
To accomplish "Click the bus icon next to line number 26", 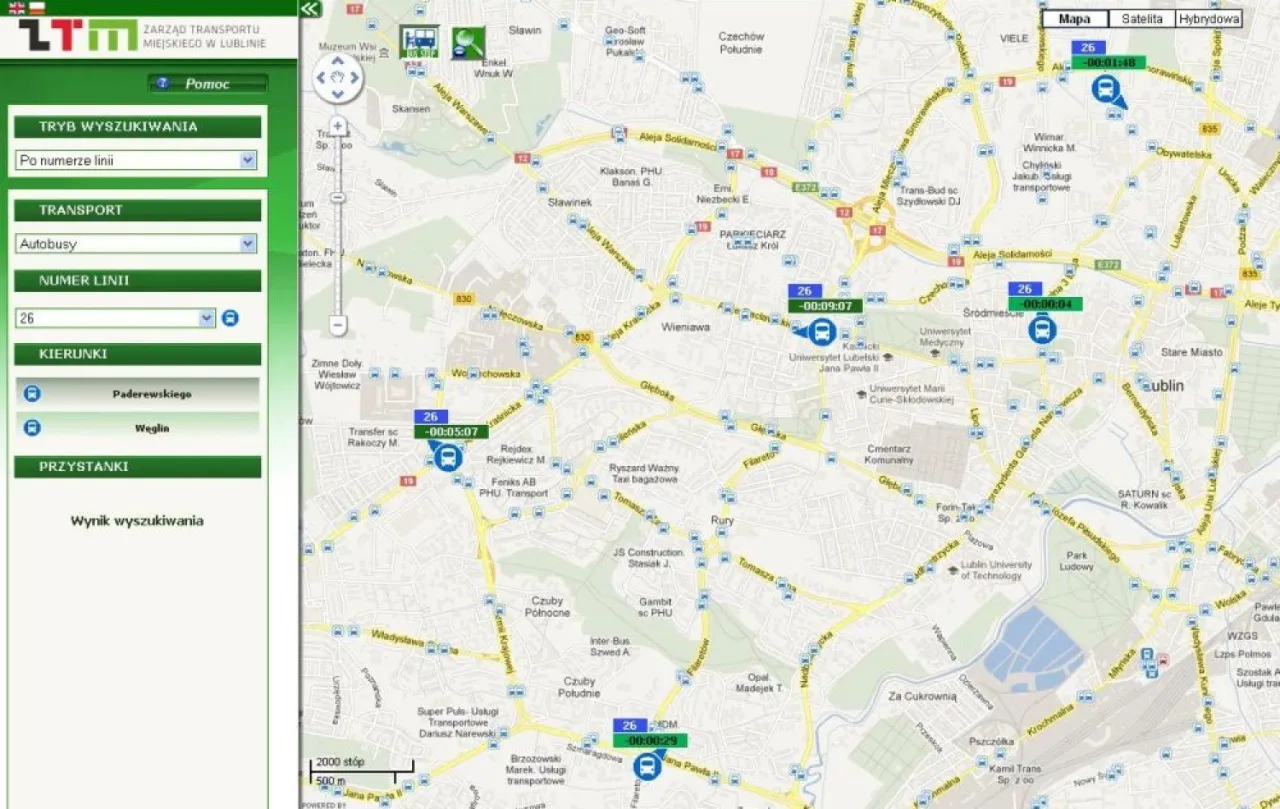I will click(230, 317).
